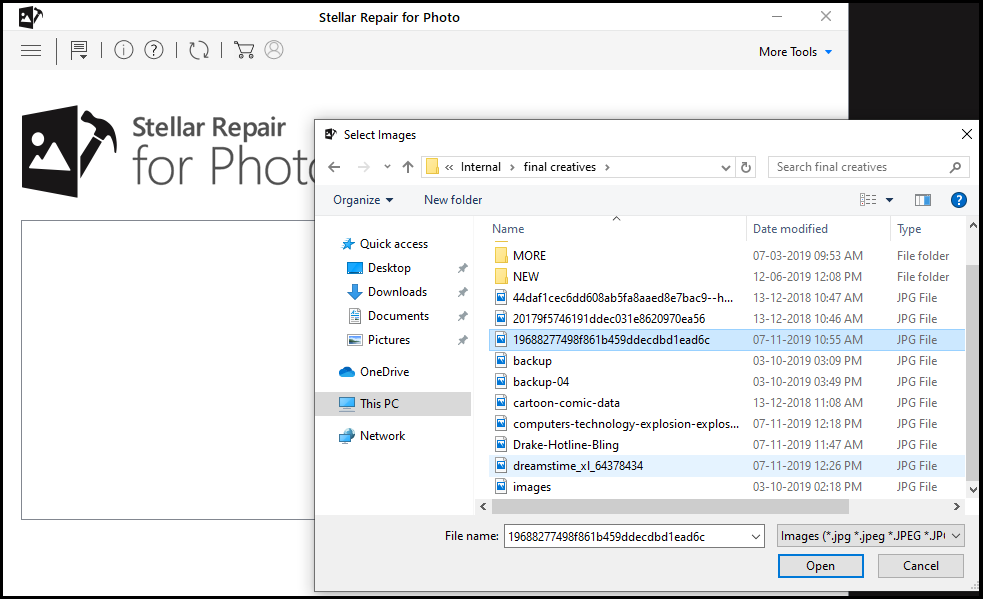Image resolution: width=983 pixels, height=599 pixels.
Task: Click the forward navigation arrow
Action: pos(364,167)
